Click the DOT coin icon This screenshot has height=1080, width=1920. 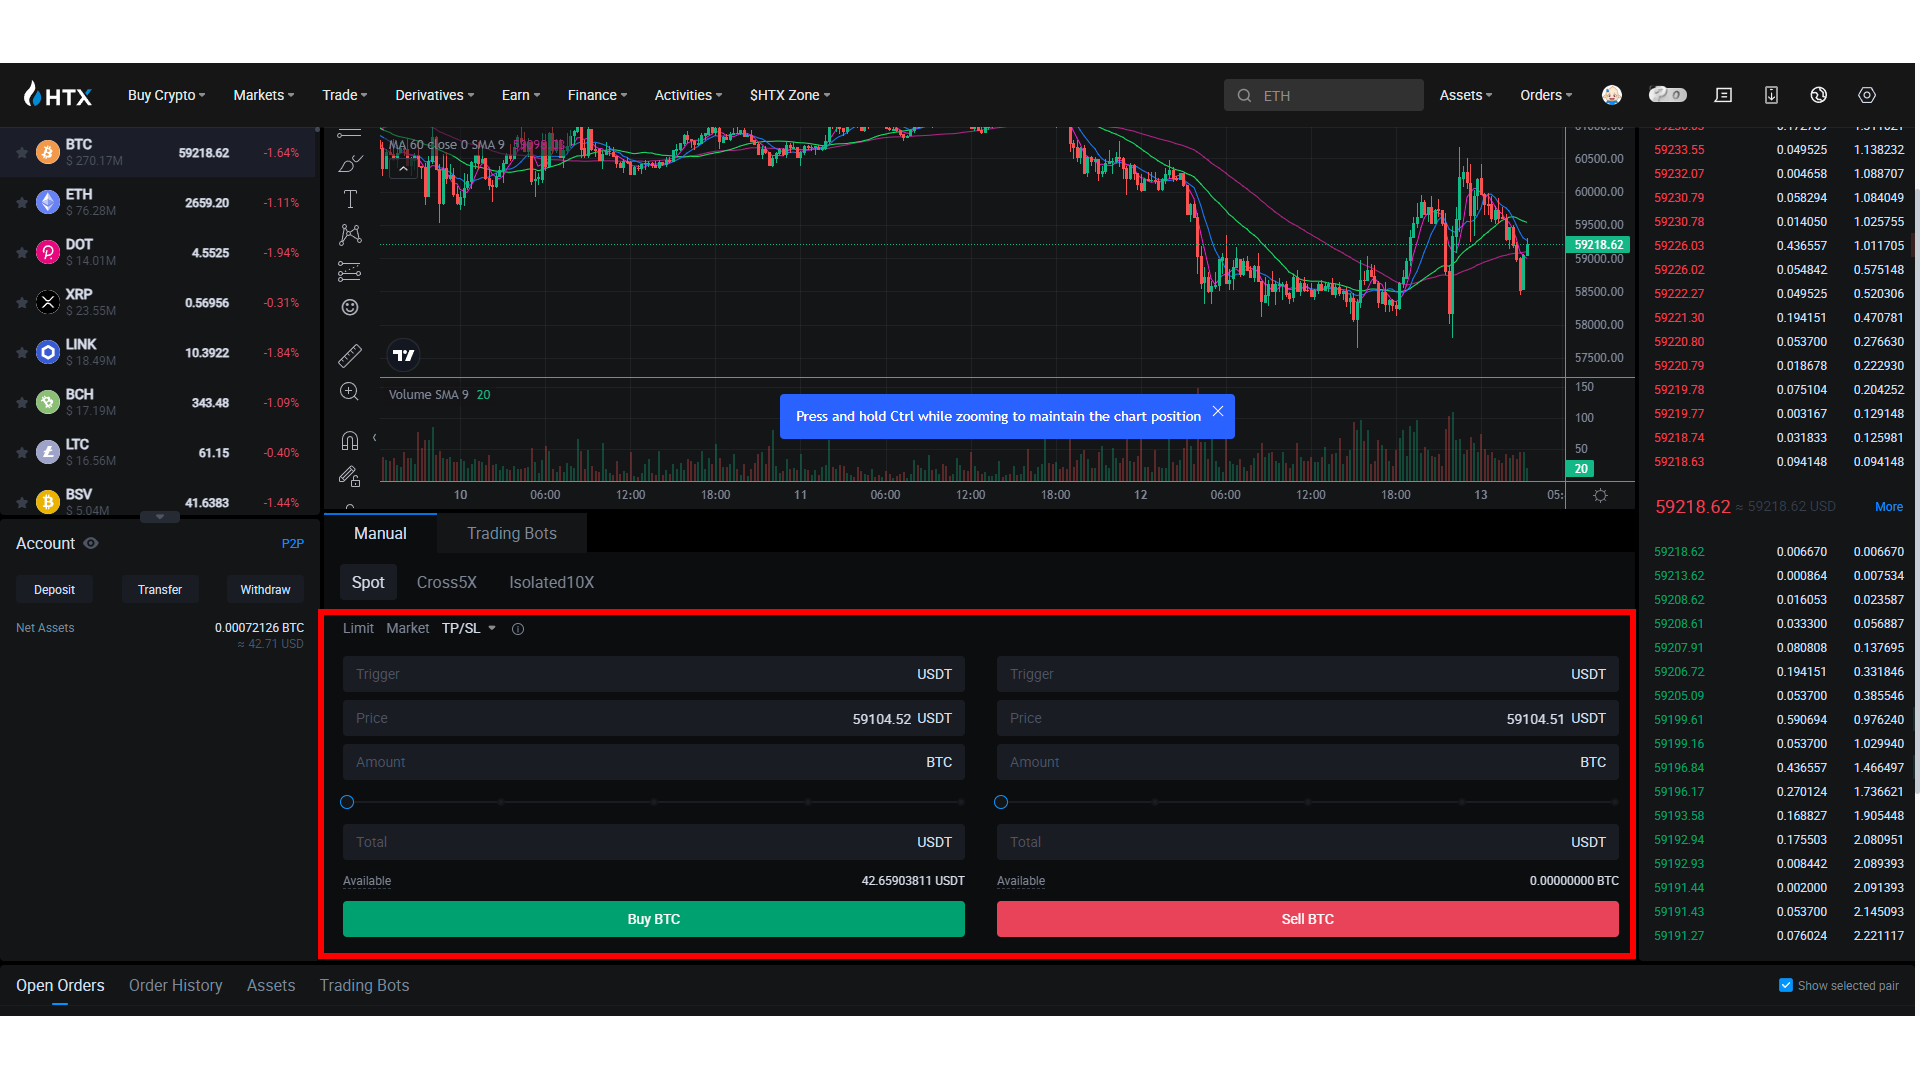(48, 252)
